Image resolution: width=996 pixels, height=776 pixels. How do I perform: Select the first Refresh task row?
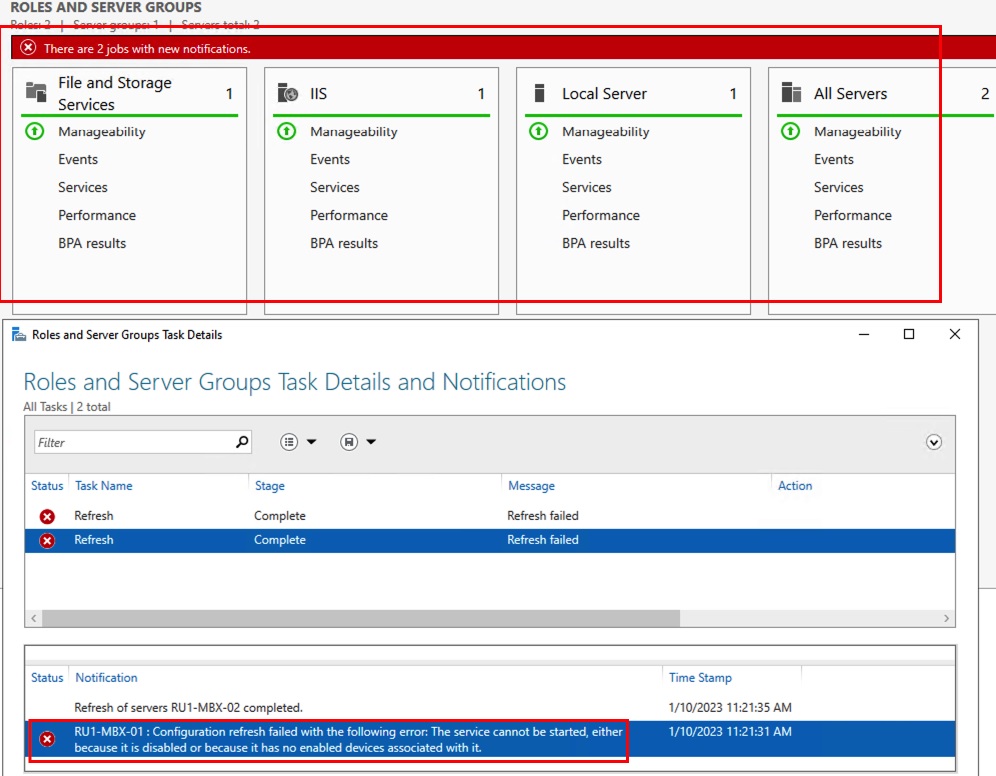tap(490, 516)
